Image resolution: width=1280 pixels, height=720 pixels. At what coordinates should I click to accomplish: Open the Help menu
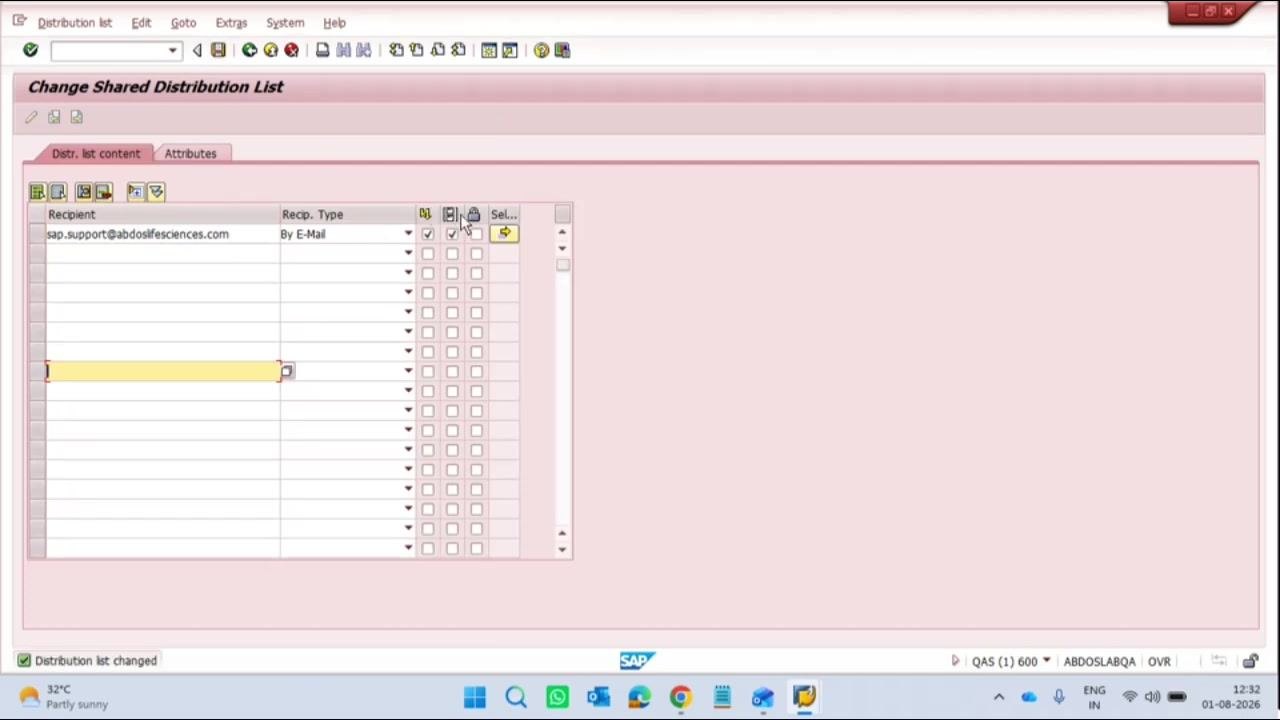(x=334, y=22)
